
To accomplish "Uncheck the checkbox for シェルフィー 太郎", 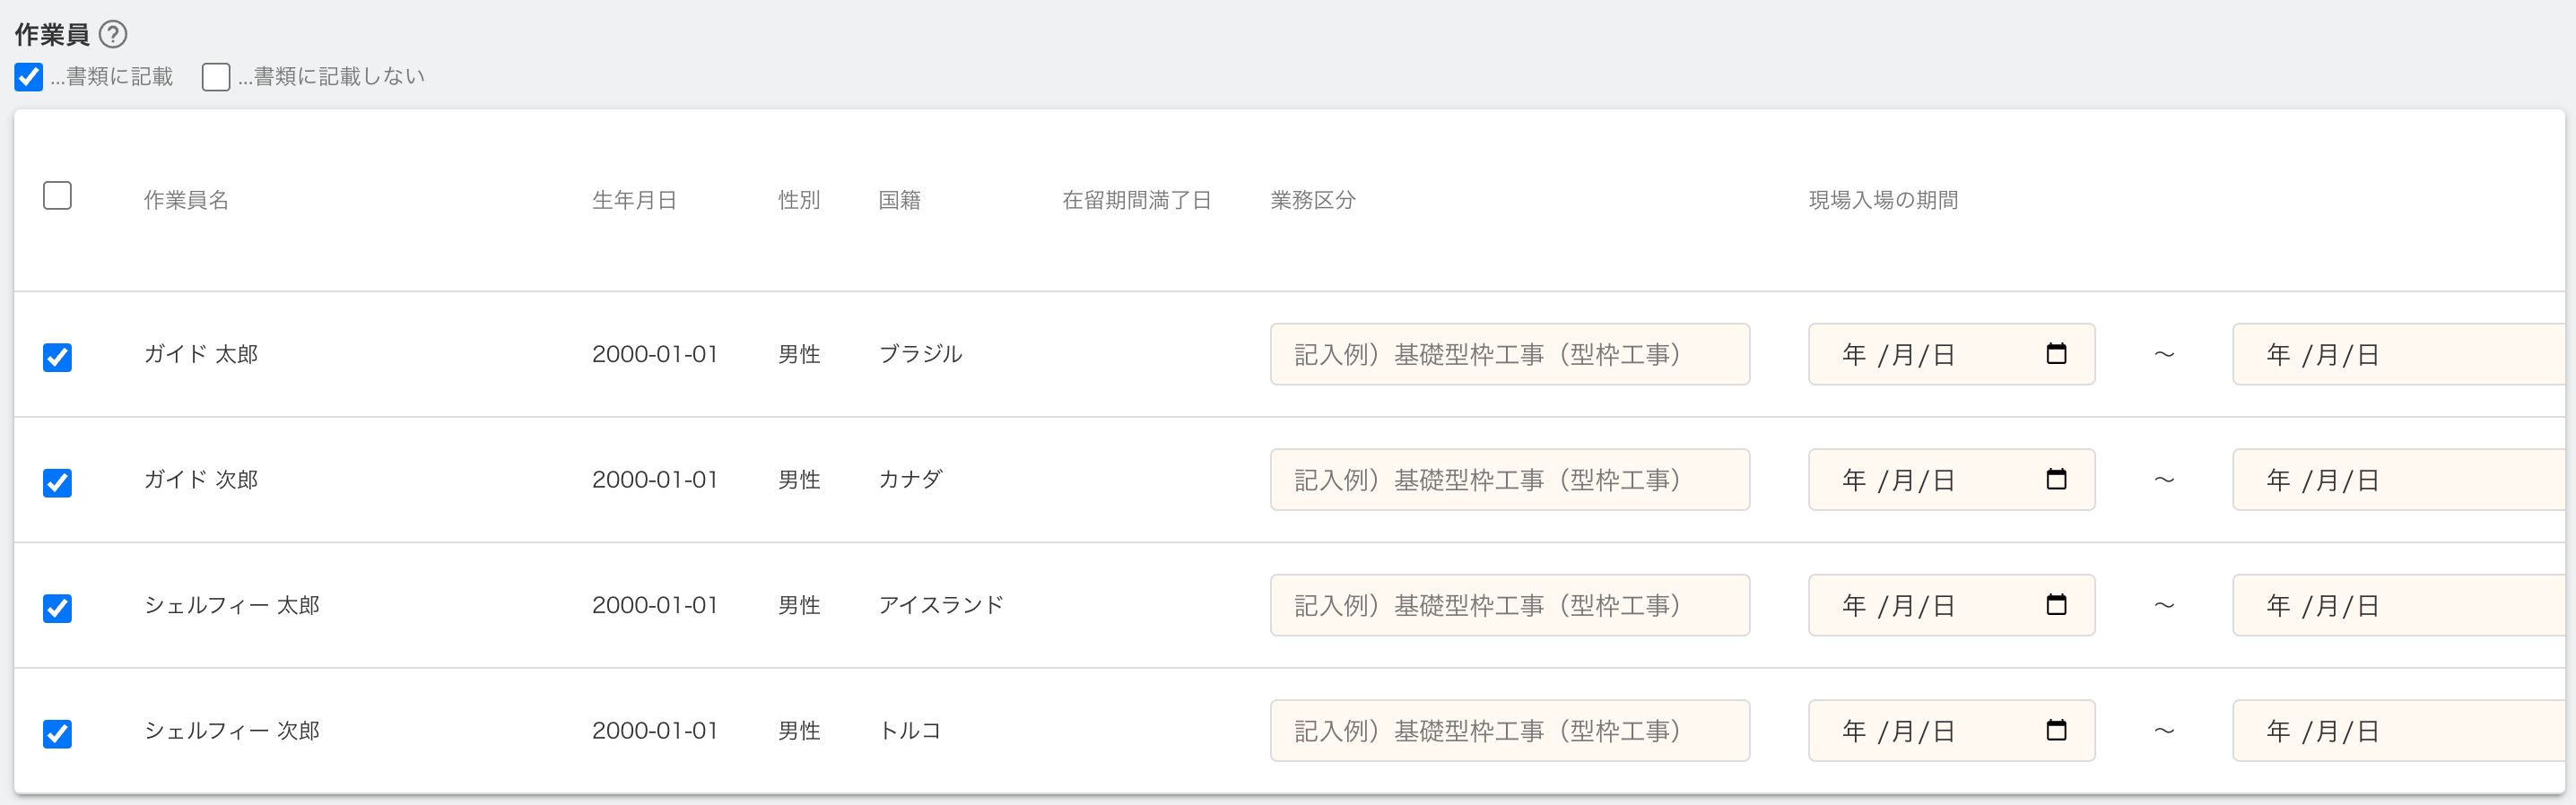I will (58, 608).
